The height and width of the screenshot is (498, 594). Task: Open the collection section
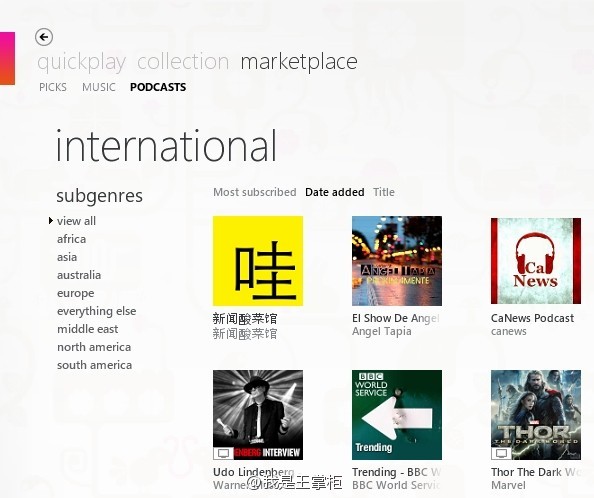pos(183,61)
